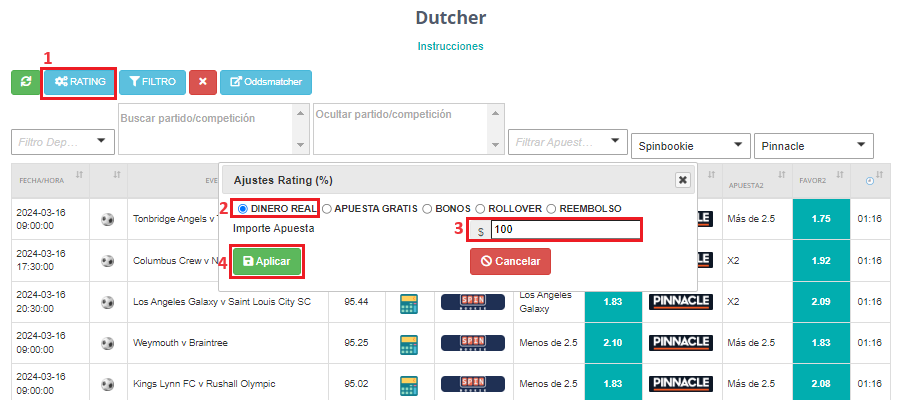Click odds 1.75 in Tonbridge Angels row
The height and width of the screenshot is (400, 901).
(821, 220)
